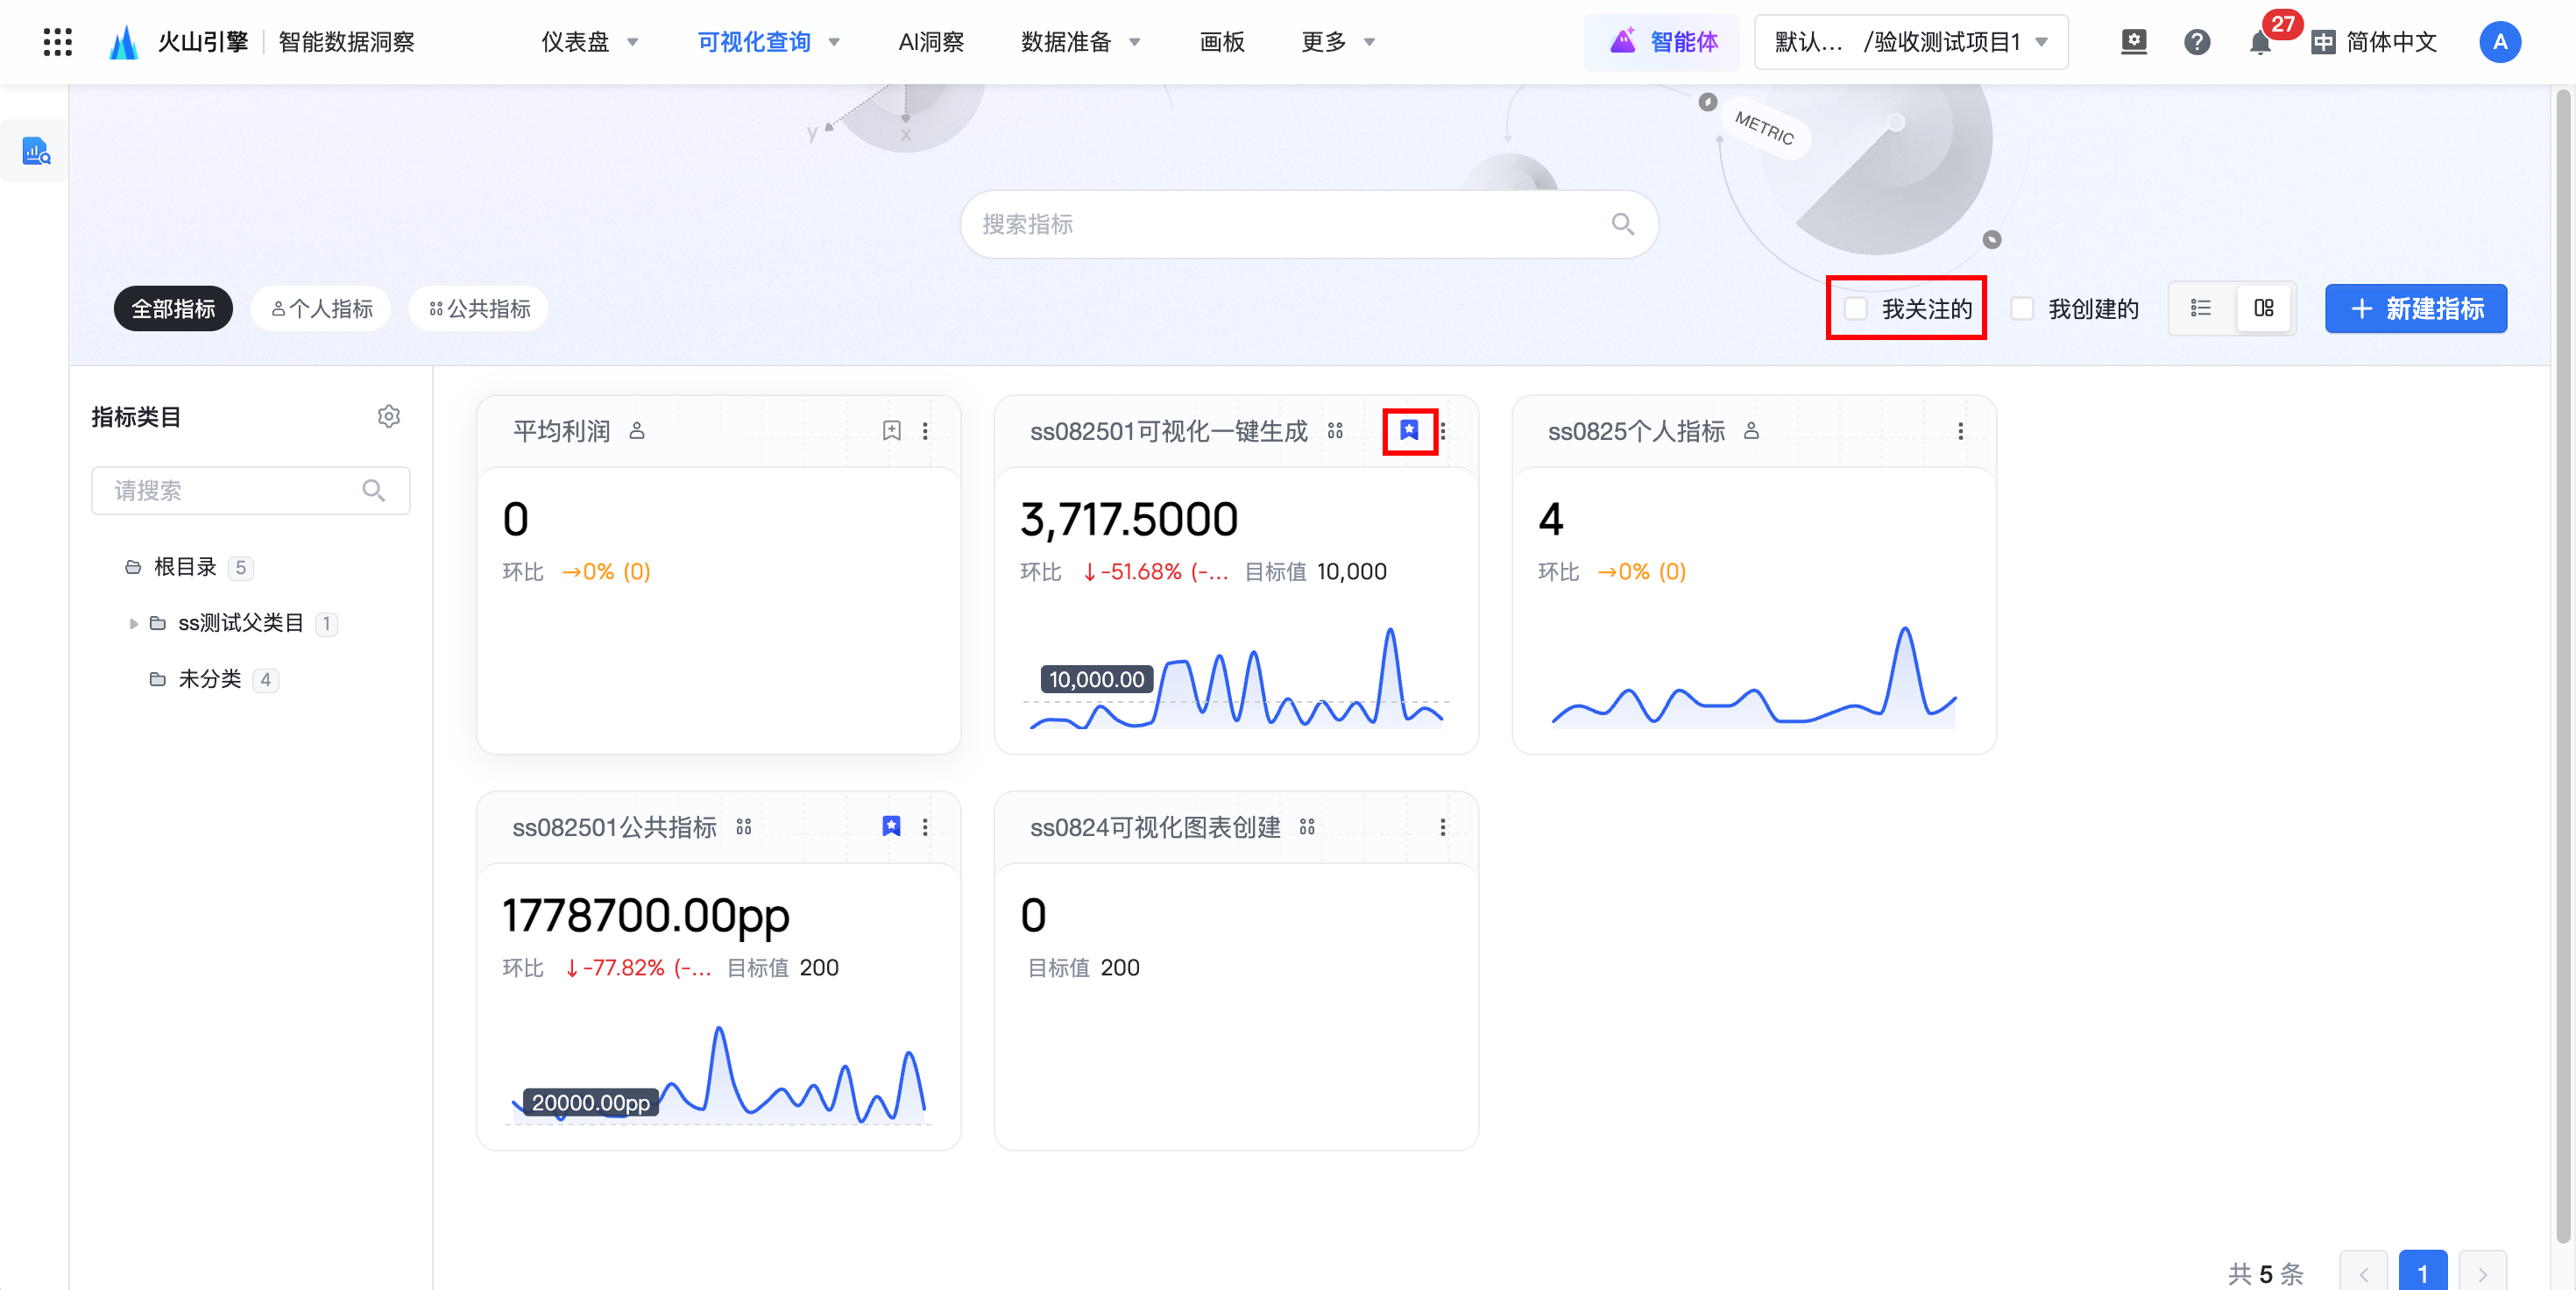Enable the 我创建的 checkbox
This screenshot has height=1290, width=2576.
pos(2022,308)
